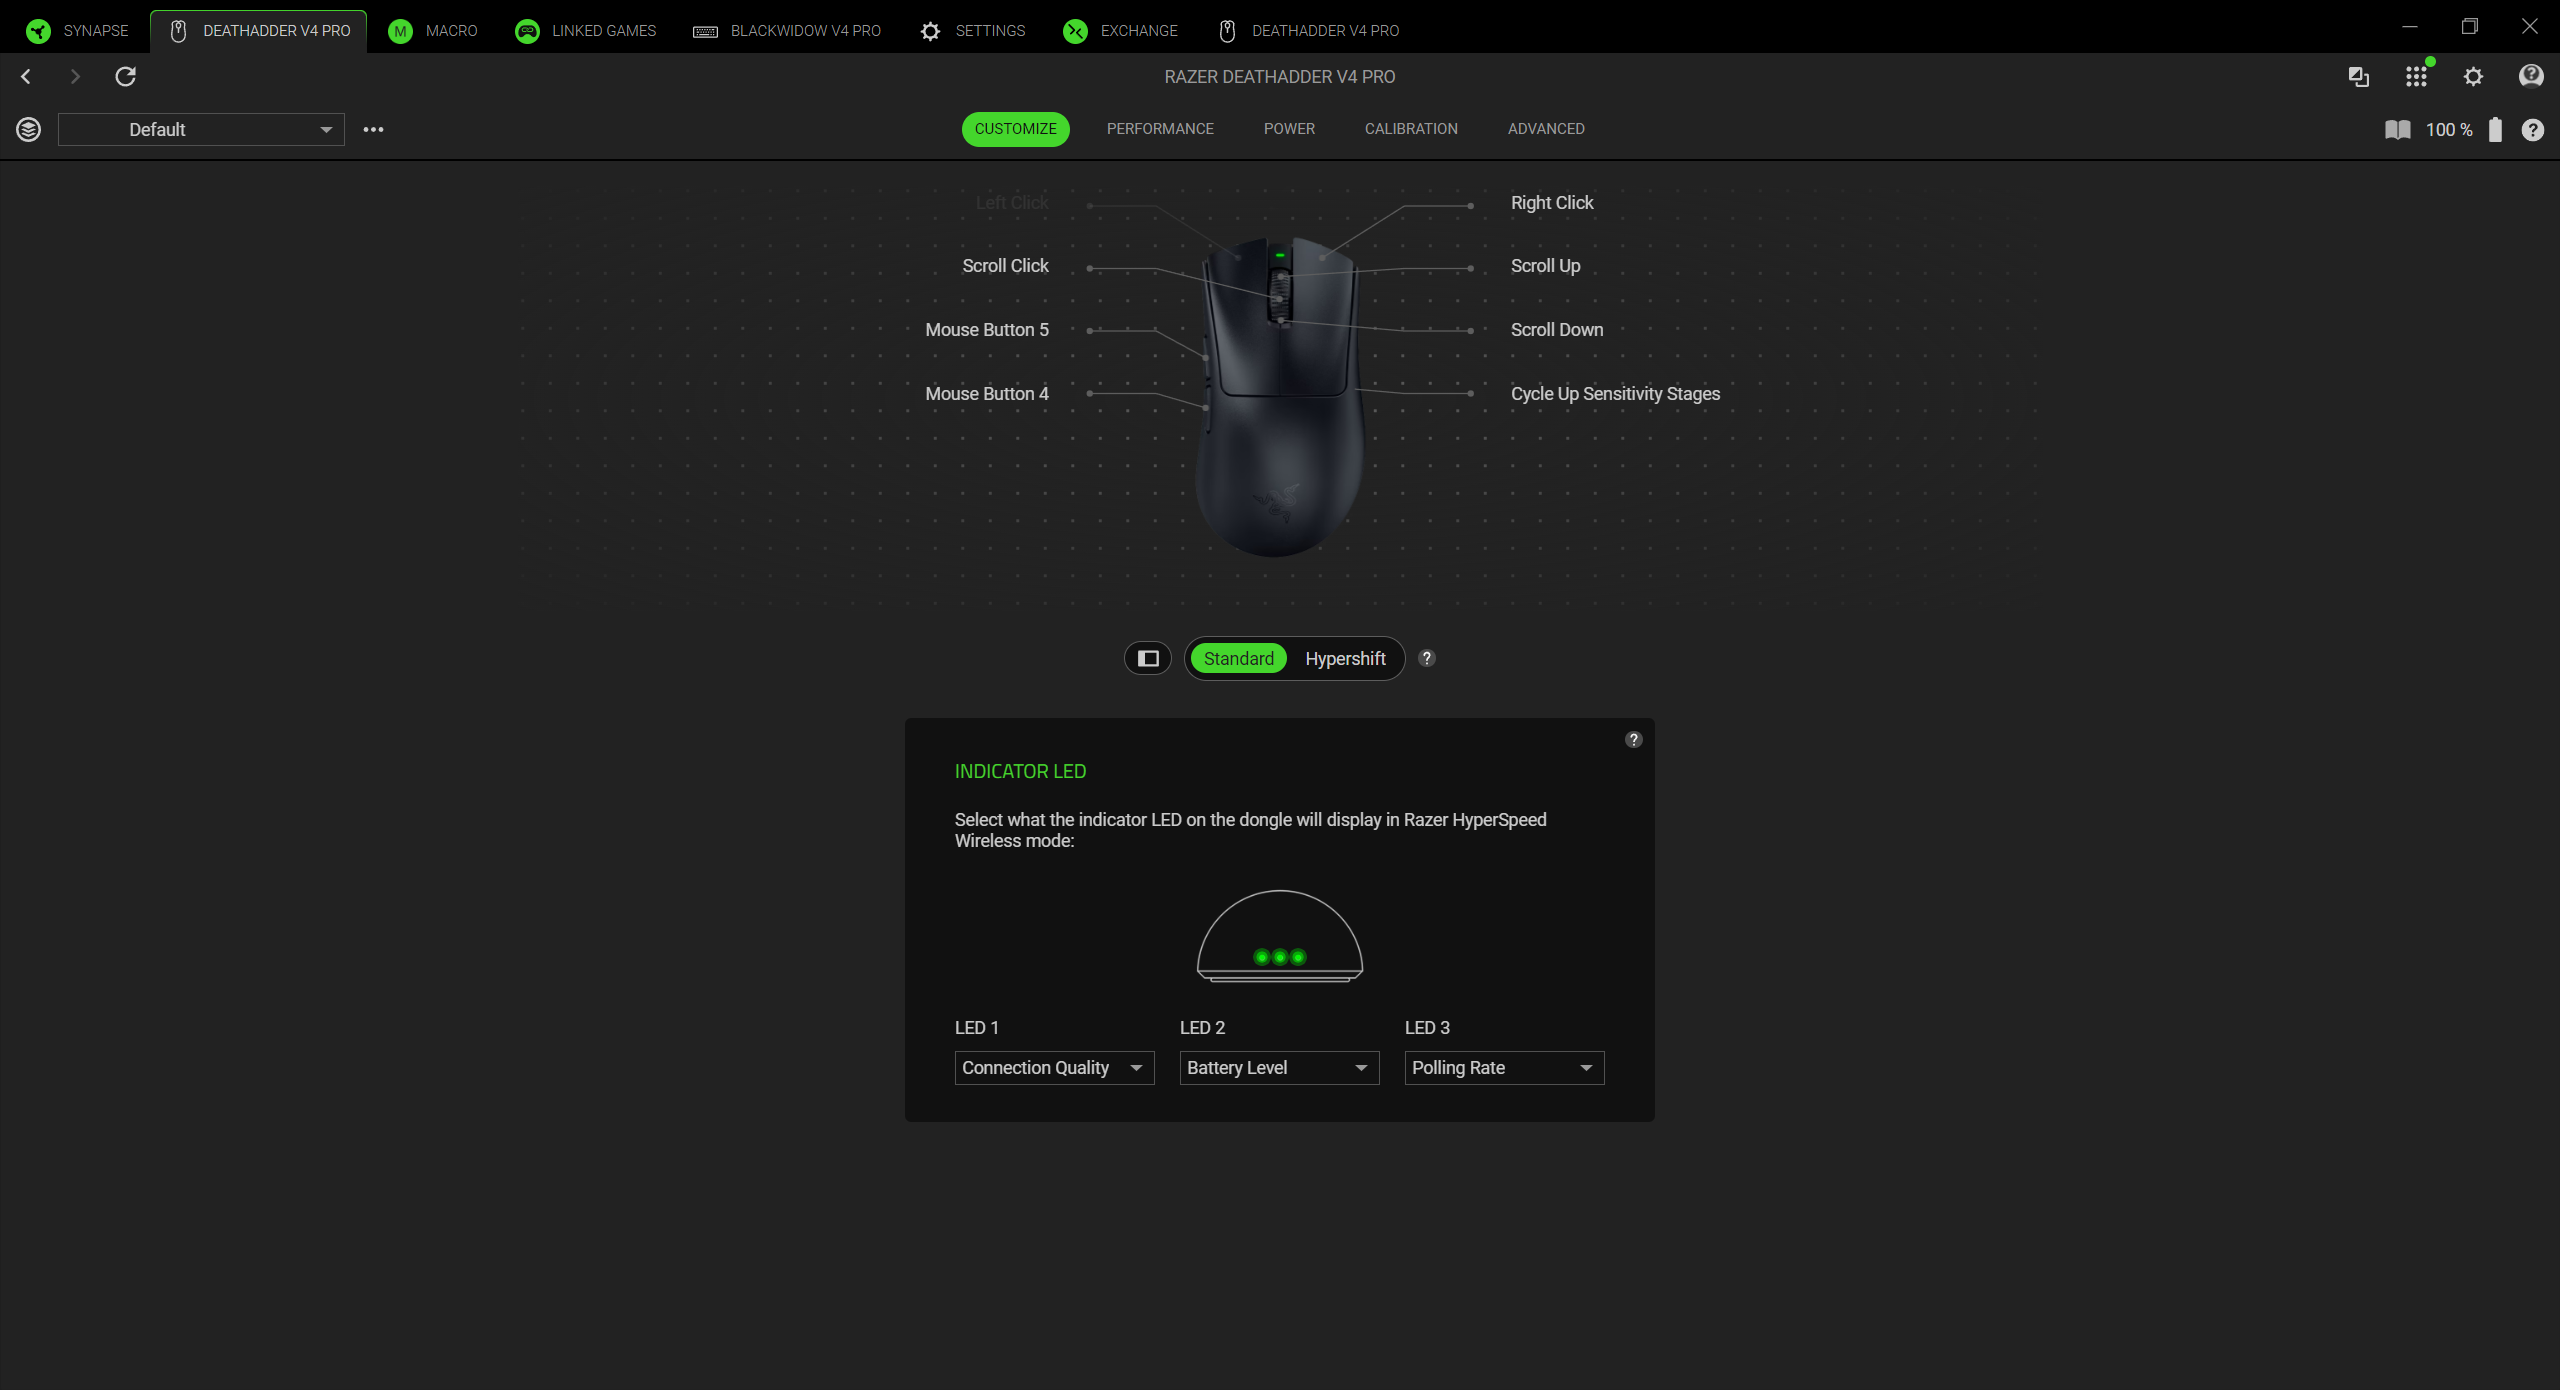Open the apps grid icon at top right
The image size is (2560, 1390).
(2416, 77)
